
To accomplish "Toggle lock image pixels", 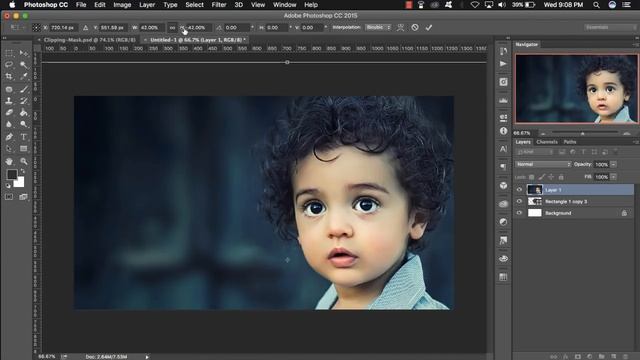I will click(x=541, y=177).
